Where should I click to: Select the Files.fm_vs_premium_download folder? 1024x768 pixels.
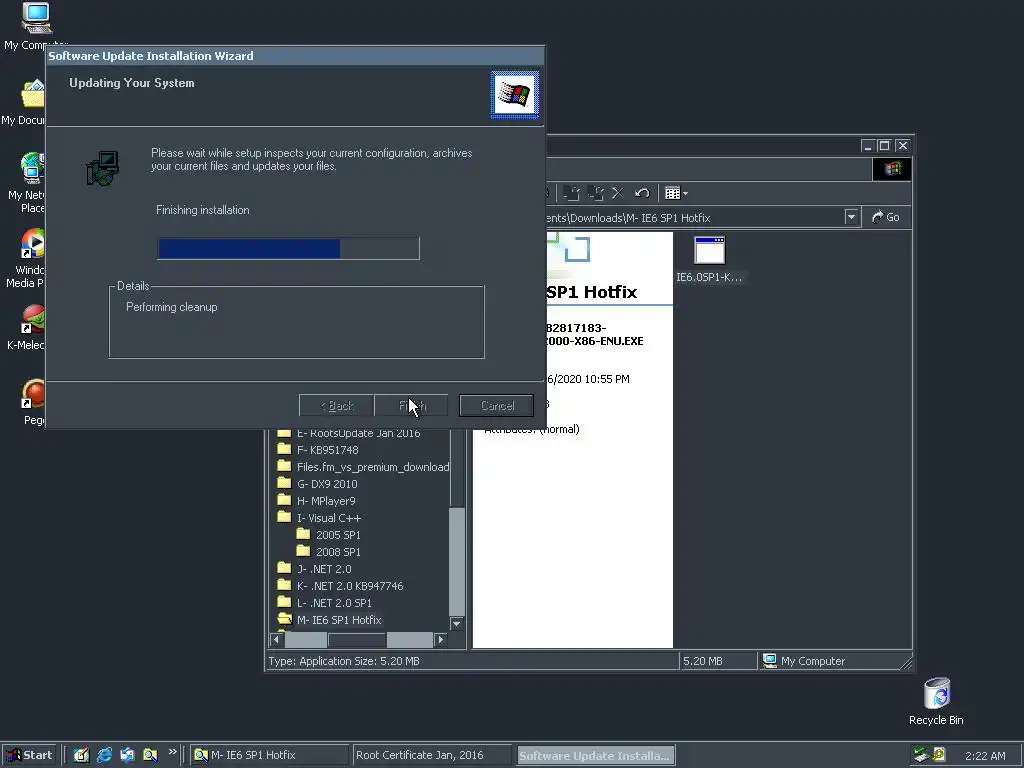372,467
